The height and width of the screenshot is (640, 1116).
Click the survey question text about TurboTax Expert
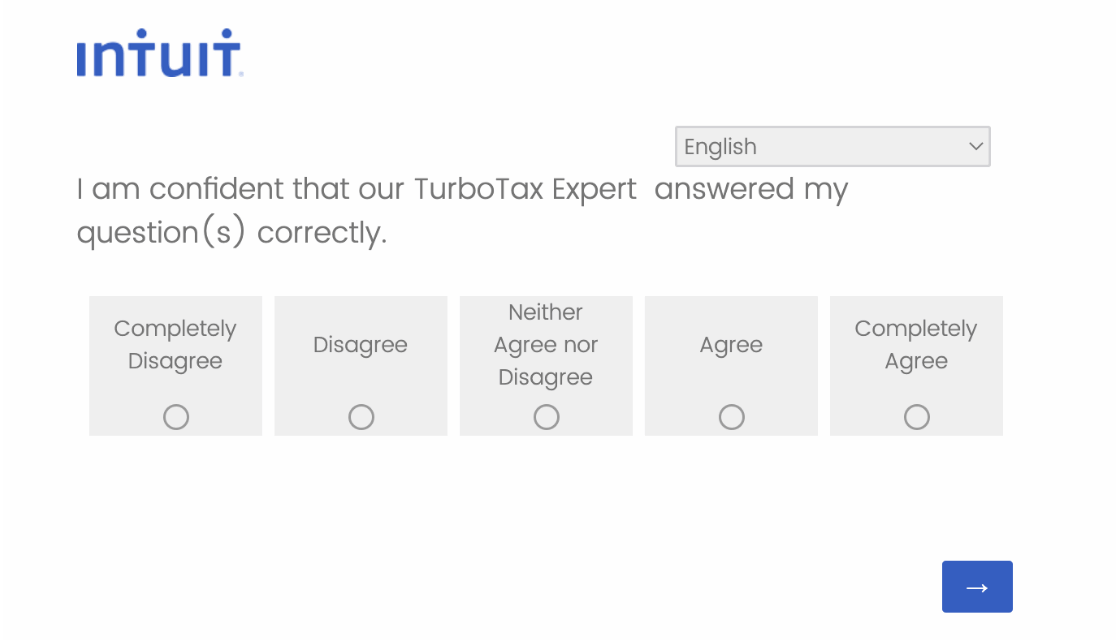[x=461, y=211]
